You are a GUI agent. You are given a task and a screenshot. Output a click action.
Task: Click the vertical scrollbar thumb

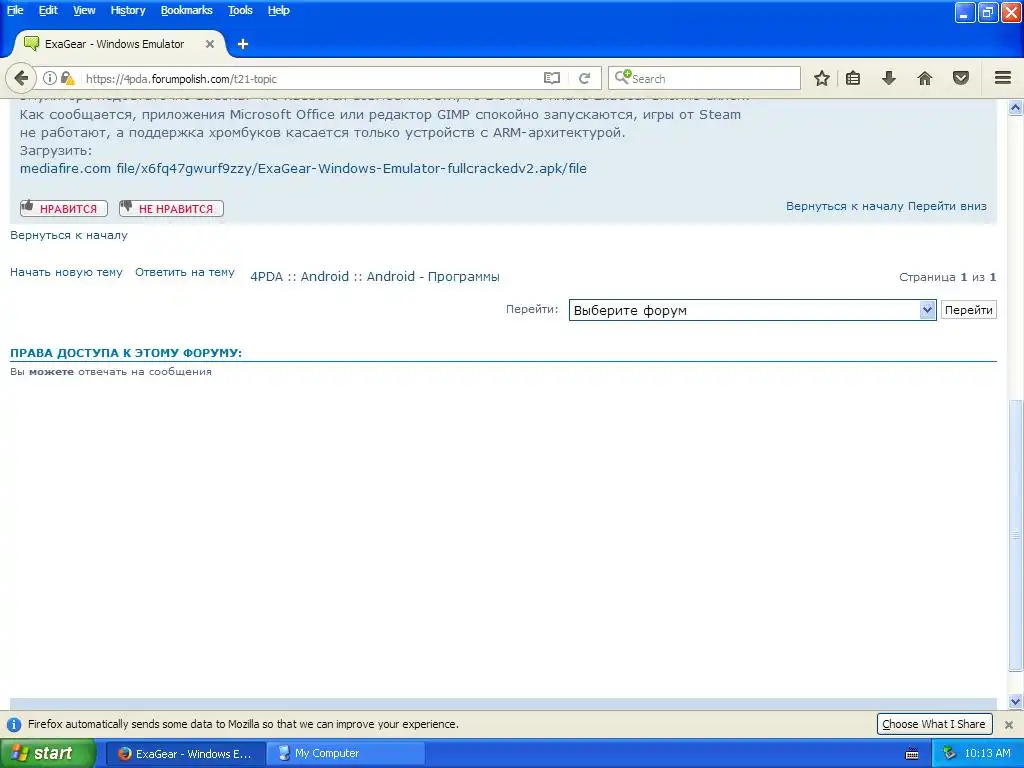pos(1016,536)
